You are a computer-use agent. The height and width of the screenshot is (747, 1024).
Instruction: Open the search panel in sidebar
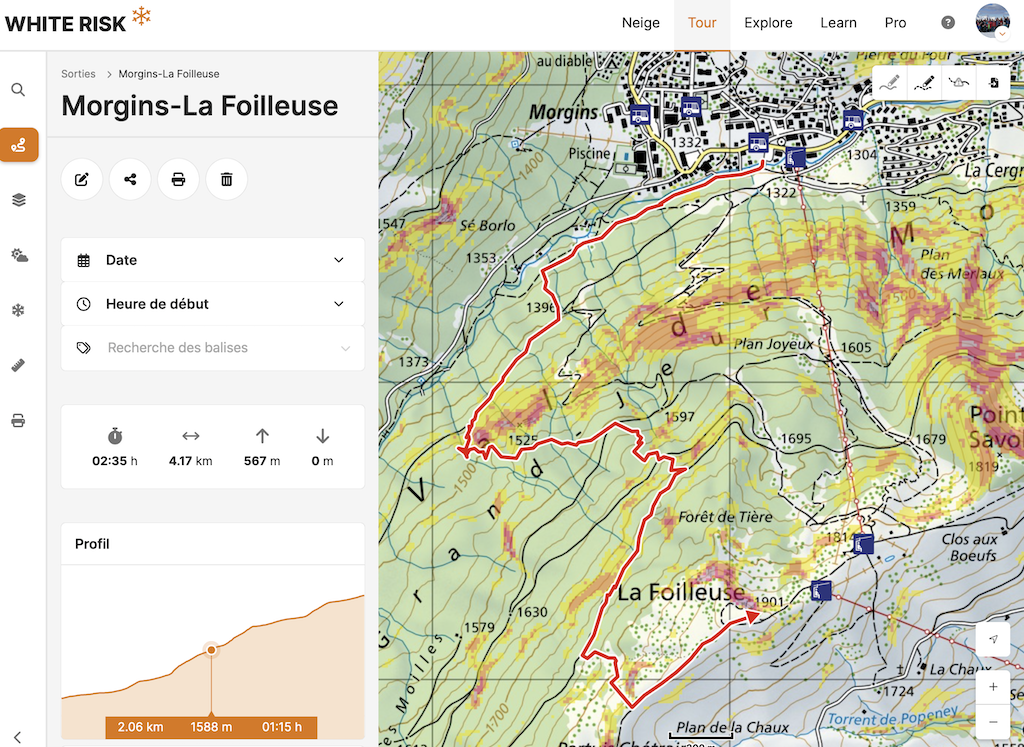[x=18, y=90]
